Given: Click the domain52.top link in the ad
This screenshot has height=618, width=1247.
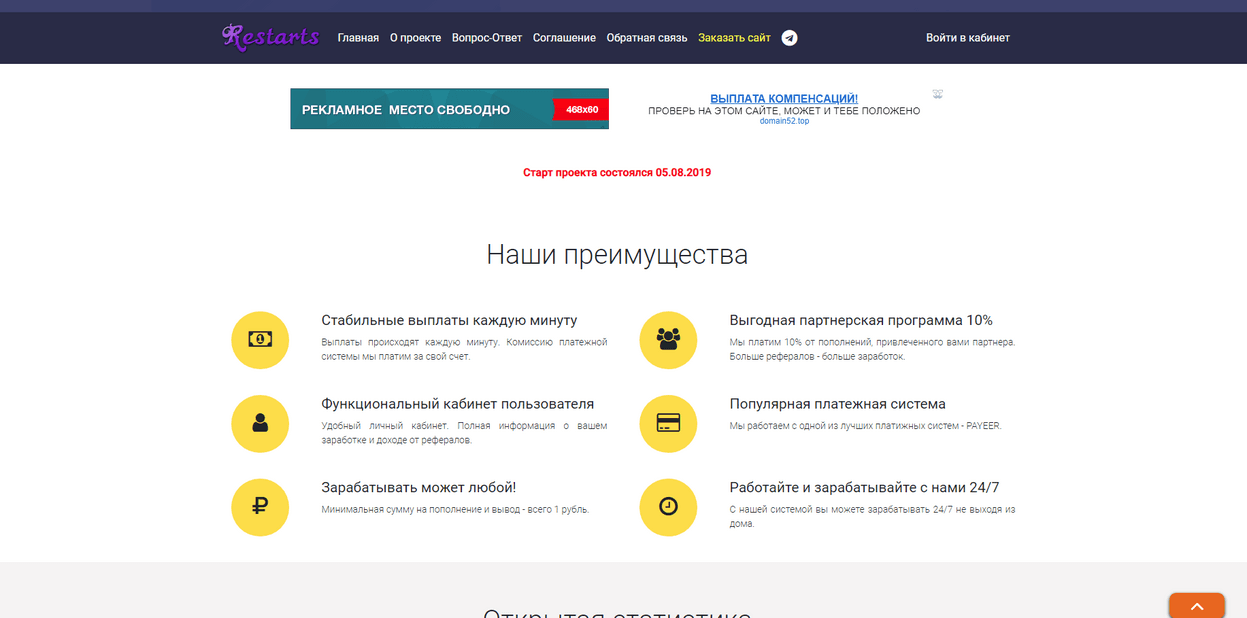Looking at the screenshot, I should coord(784,121).
